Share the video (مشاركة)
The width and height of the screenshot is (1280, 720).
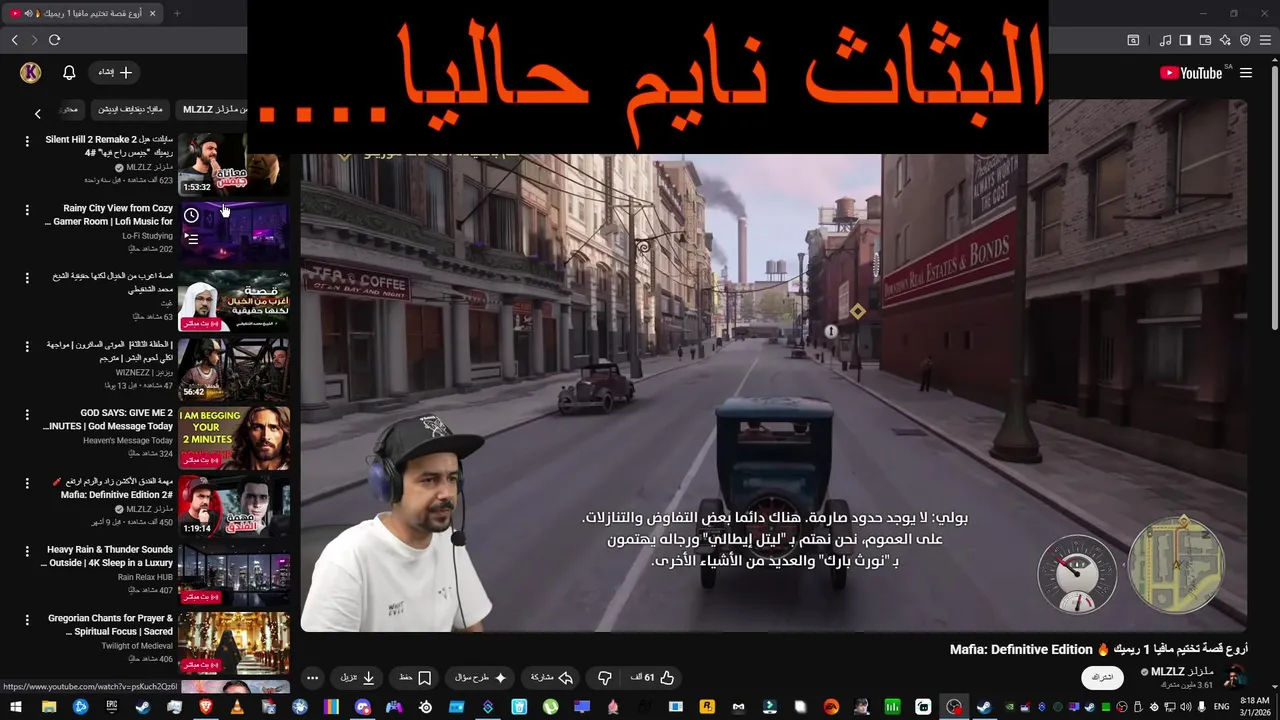pyautogui.click(x=551, y=677)
